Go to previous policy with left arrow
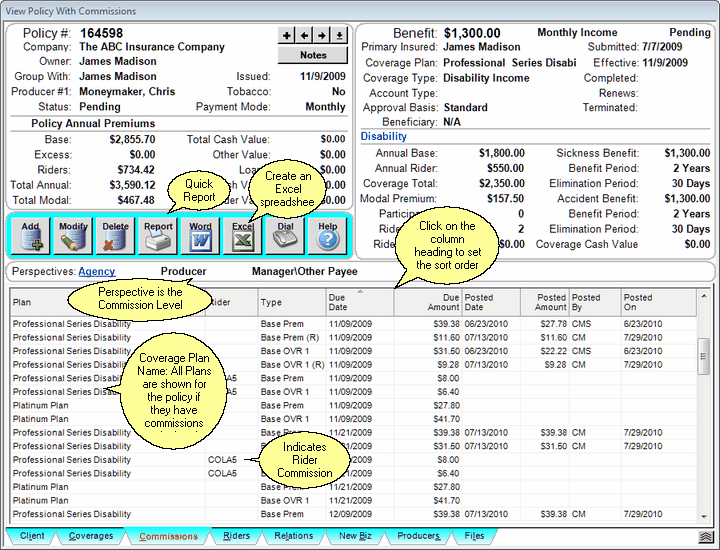This screenshot has height=550, width=720. tap(304, 35)
